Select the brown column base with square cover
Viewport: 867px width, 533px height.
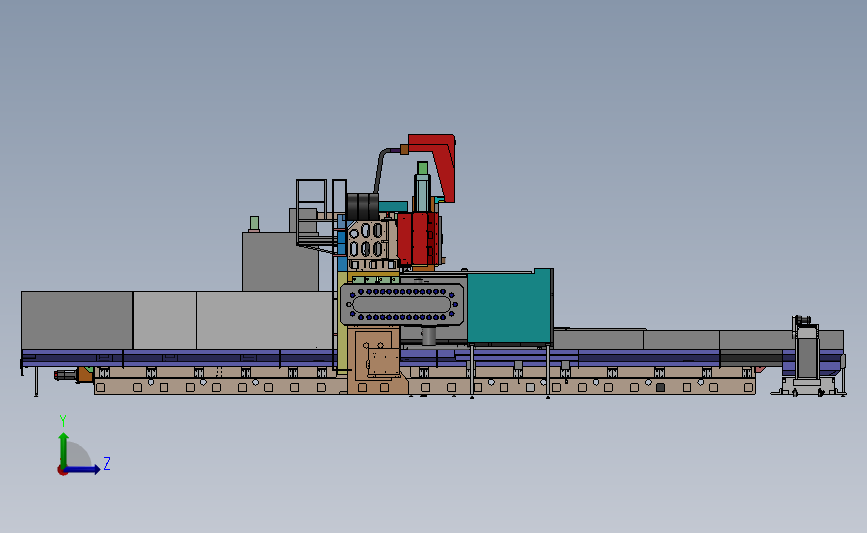pos(376,359)
